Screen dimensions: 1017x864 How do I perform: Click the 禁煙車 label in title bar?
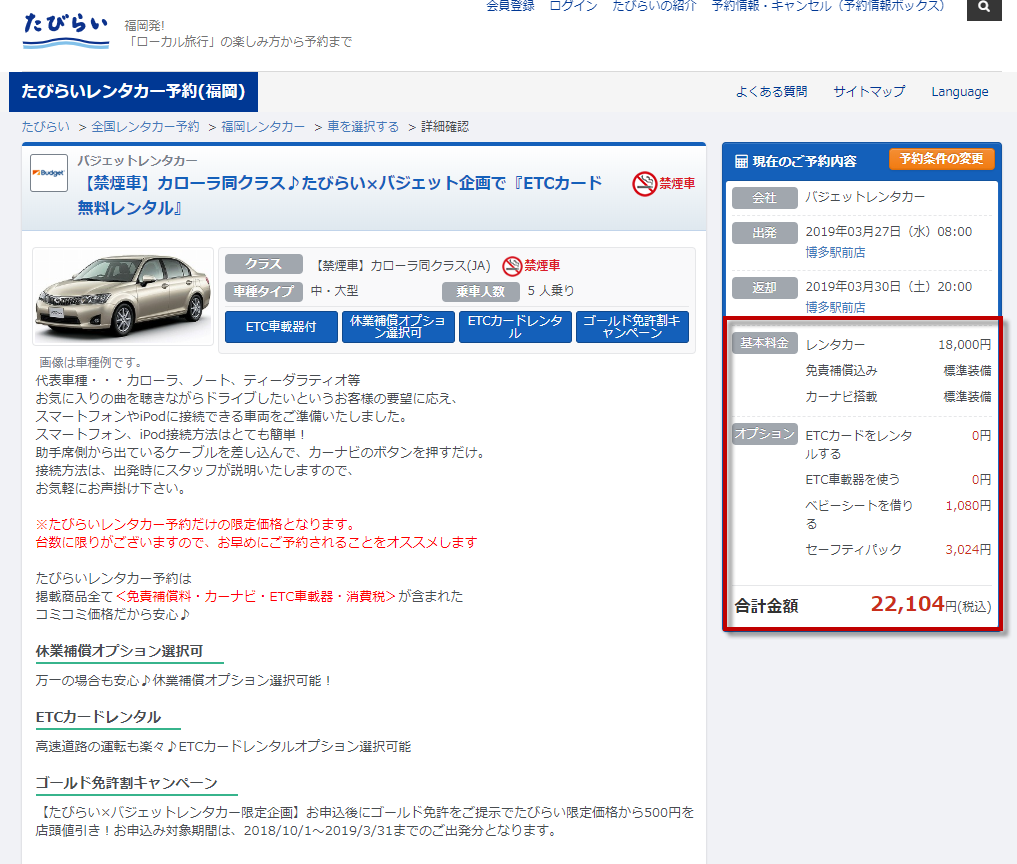[677, 184]
